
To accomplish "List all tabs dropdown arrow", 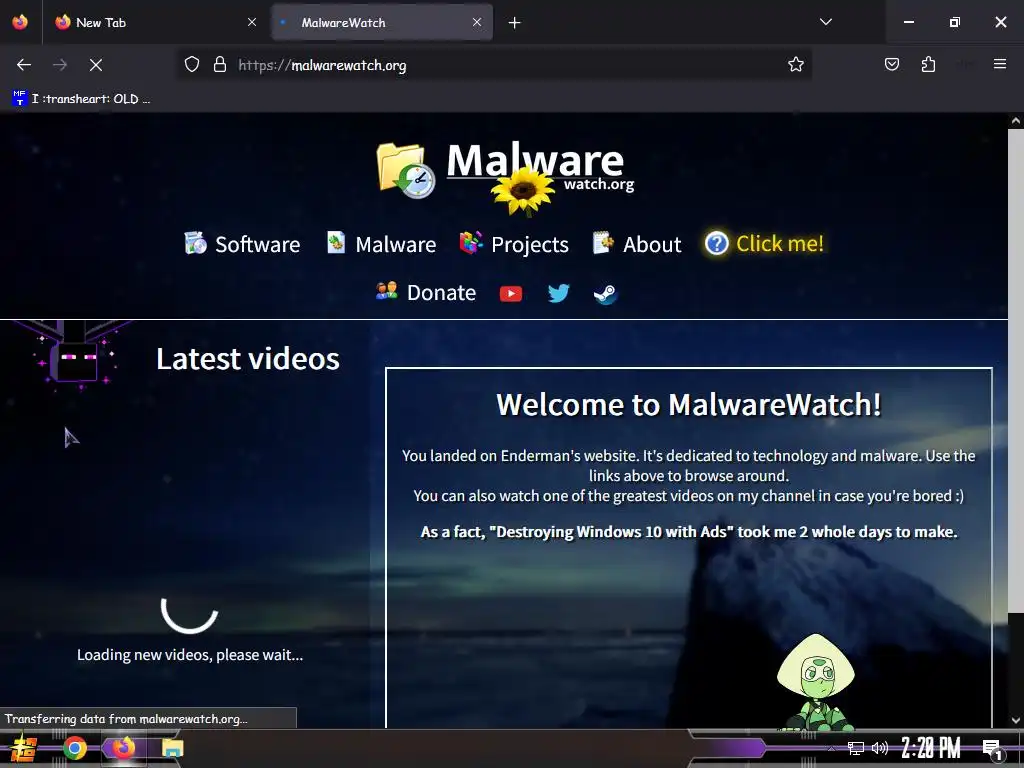I will coord(825,22).
